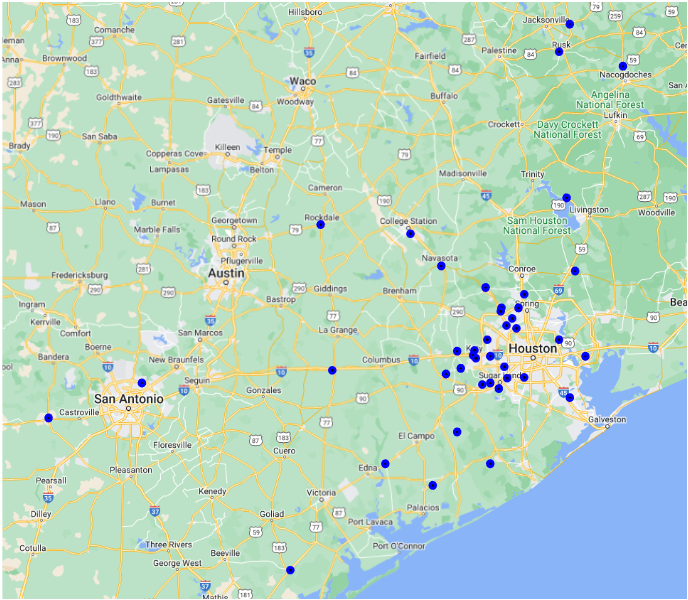Select the blue marker under the Rusk label

click(559, 52)
